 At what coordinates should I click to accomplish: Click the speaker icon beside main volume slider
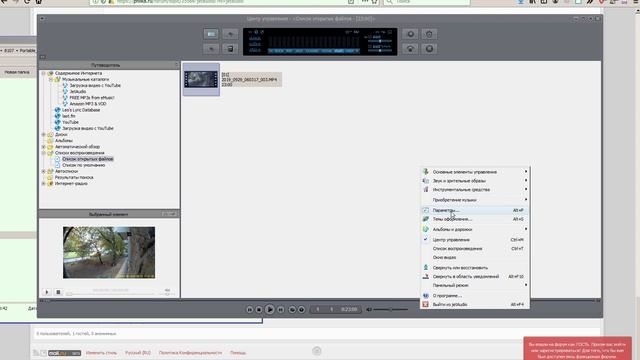tap(369, 310)
